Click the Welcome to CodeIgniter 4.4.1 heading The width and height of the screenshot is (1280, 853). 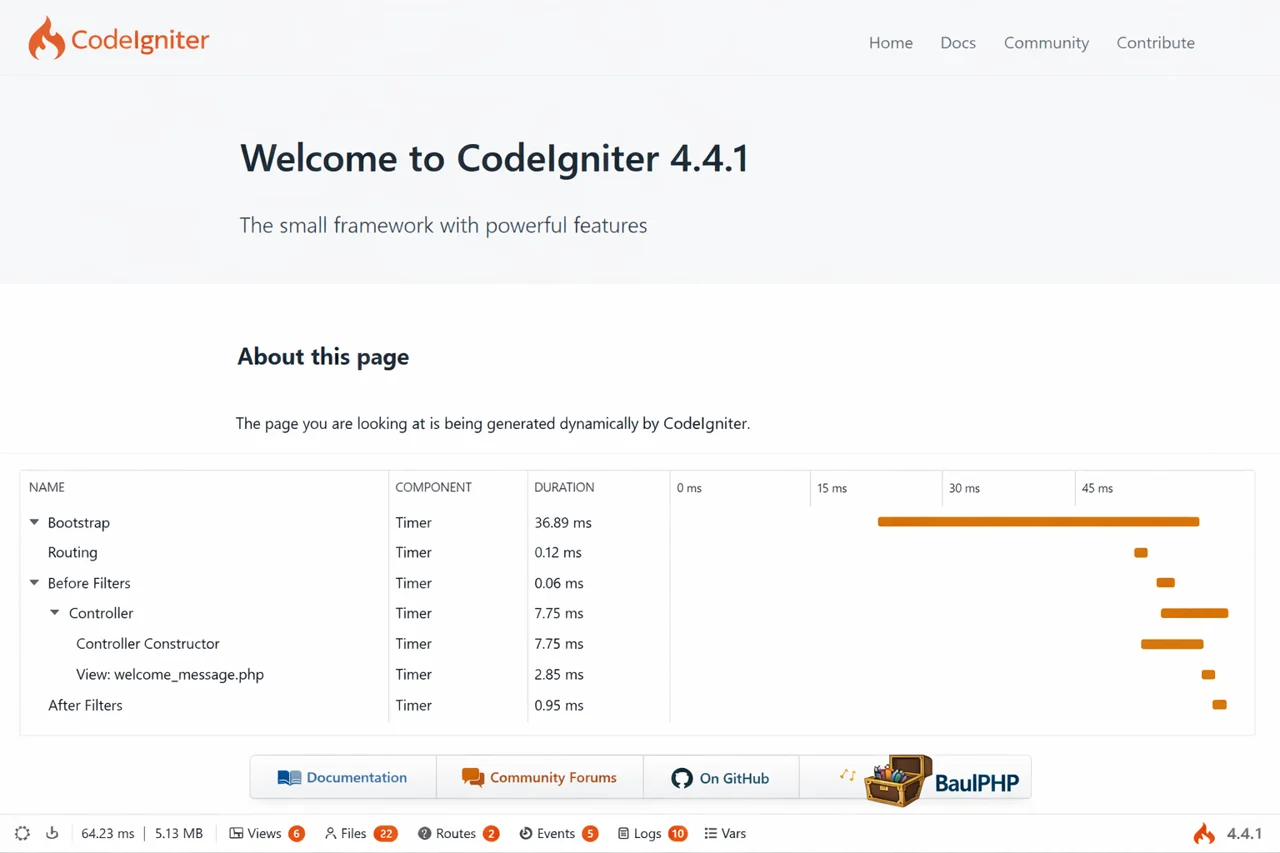pyautogui.click(x=494, y=158)
